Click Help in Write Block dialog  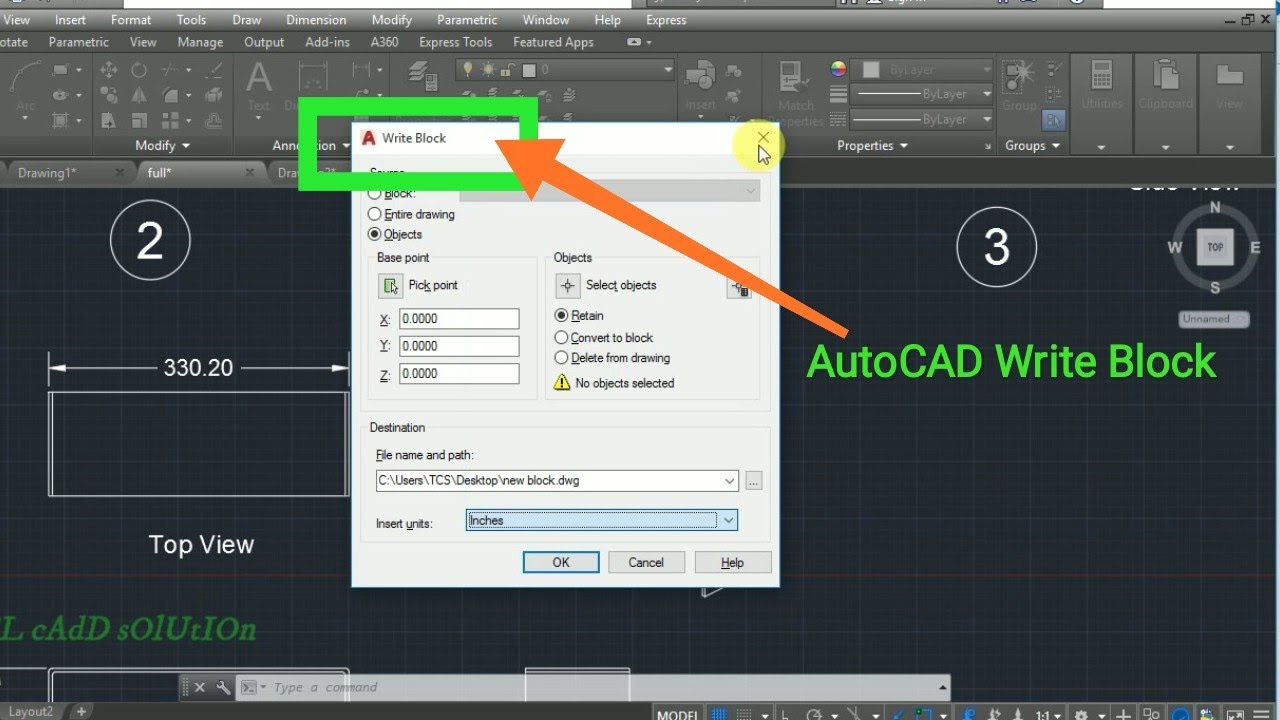[x=732, y=562]
